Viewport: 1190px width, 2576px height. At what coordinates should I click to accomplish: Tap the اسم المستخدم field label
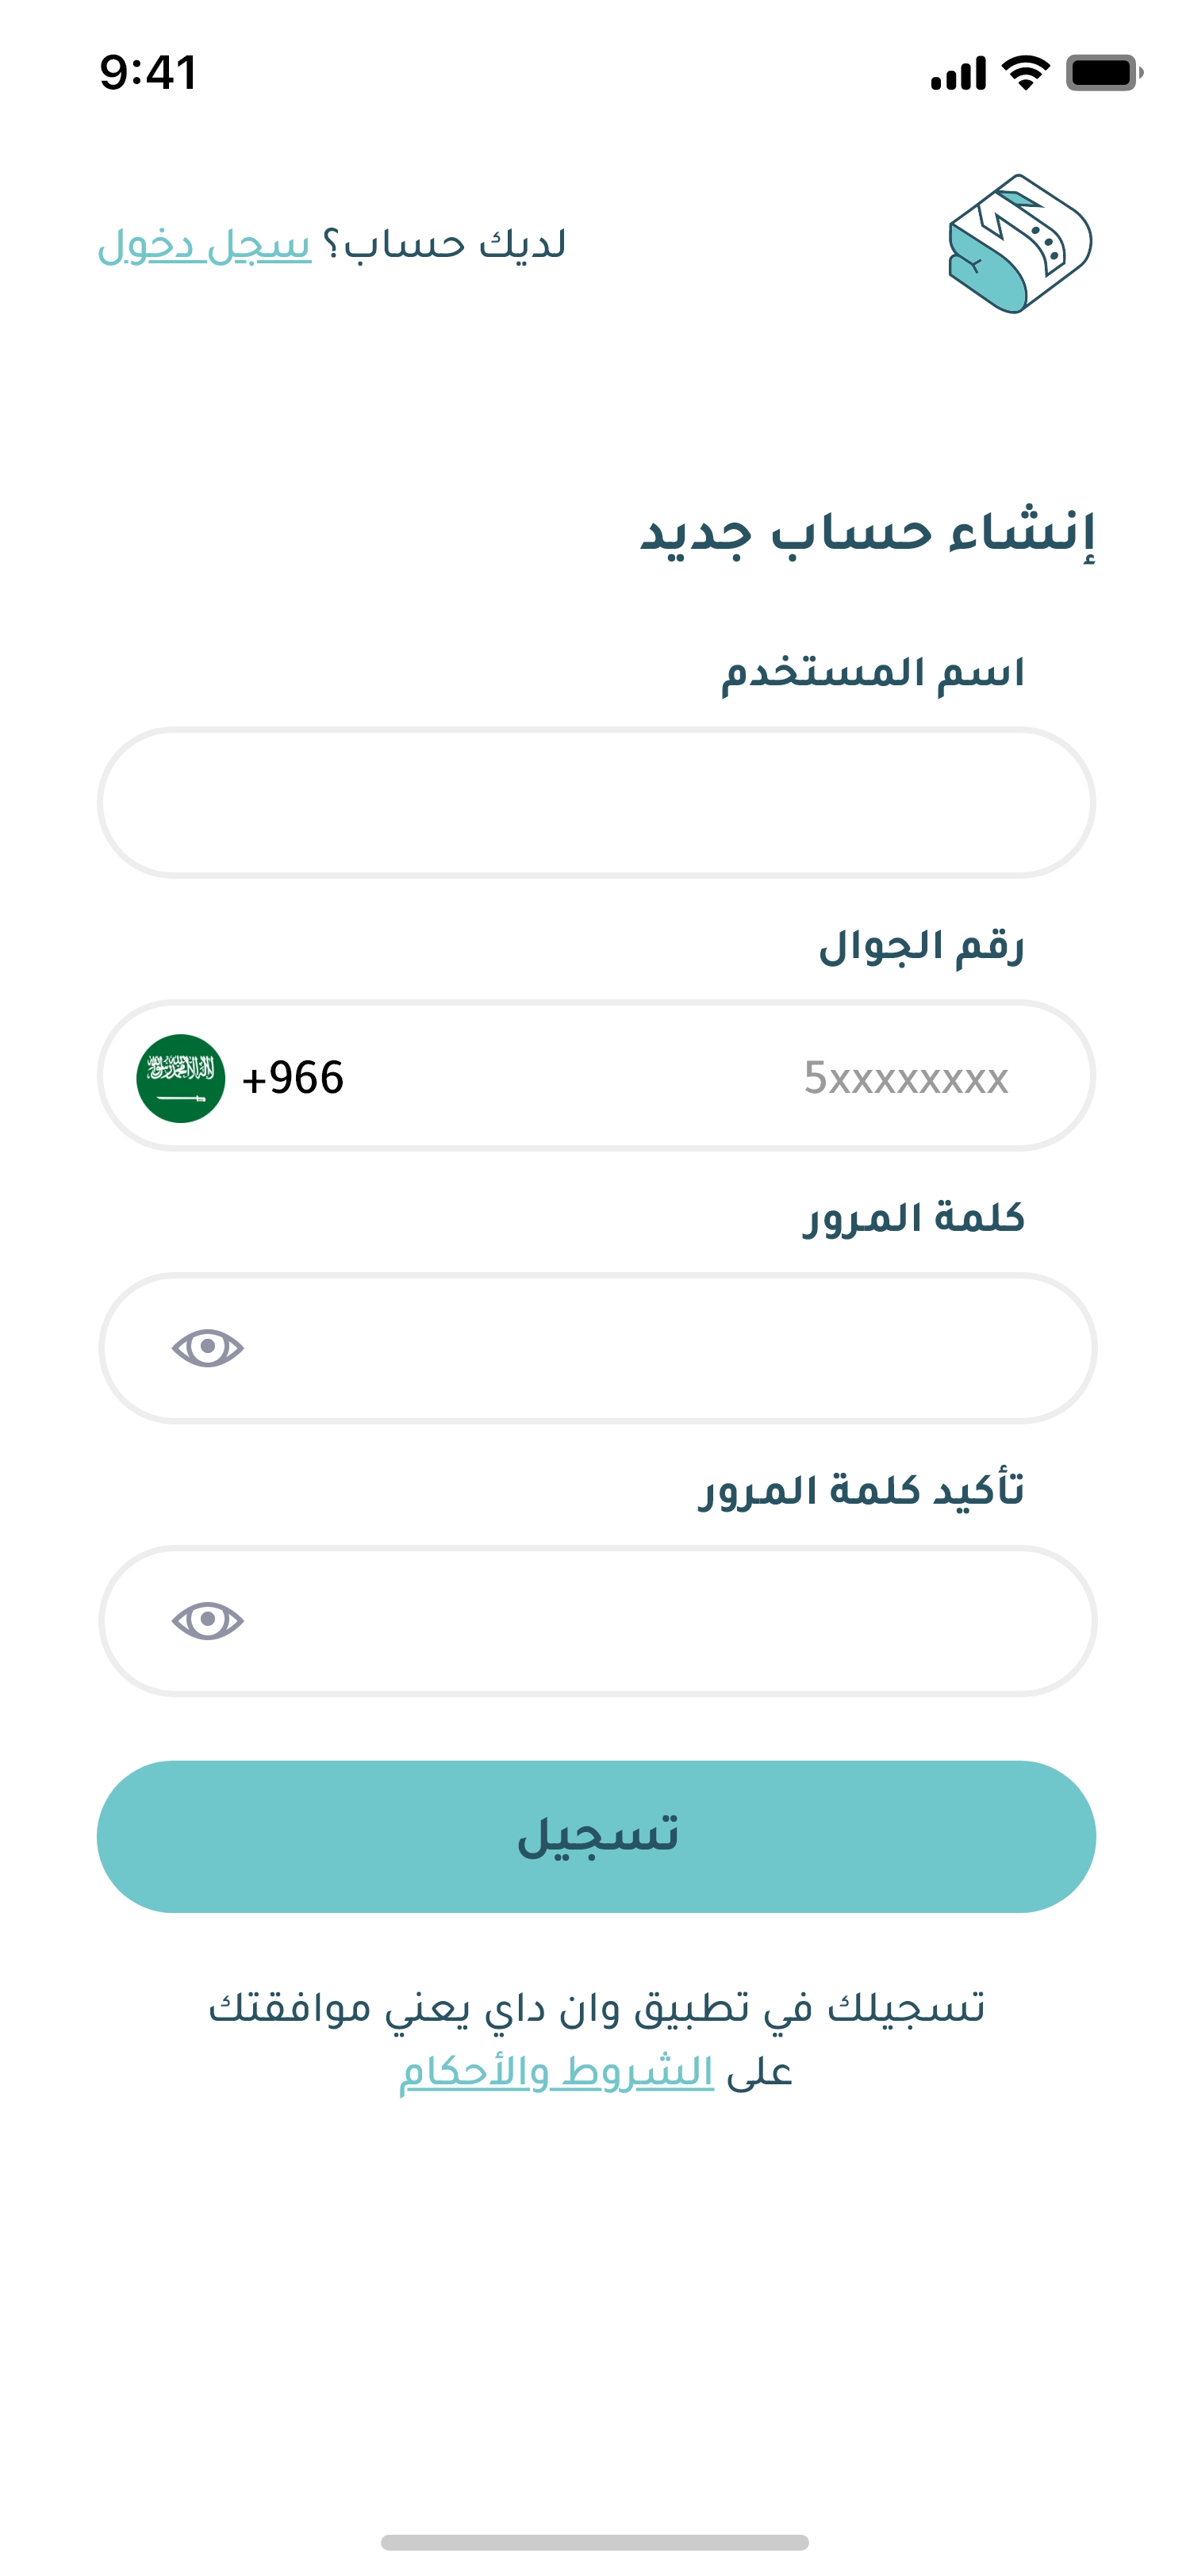pos(872,673)
